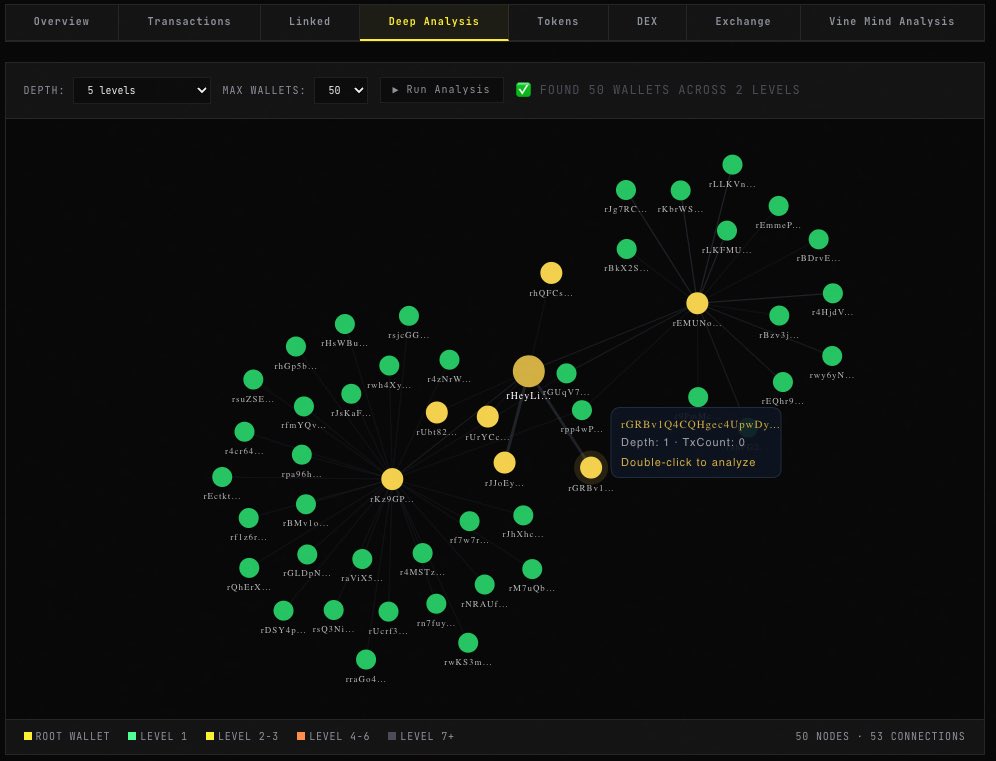
Task: Open the Max Wallets dropdown
Action: pyautogui.click(x=341, y=90)
